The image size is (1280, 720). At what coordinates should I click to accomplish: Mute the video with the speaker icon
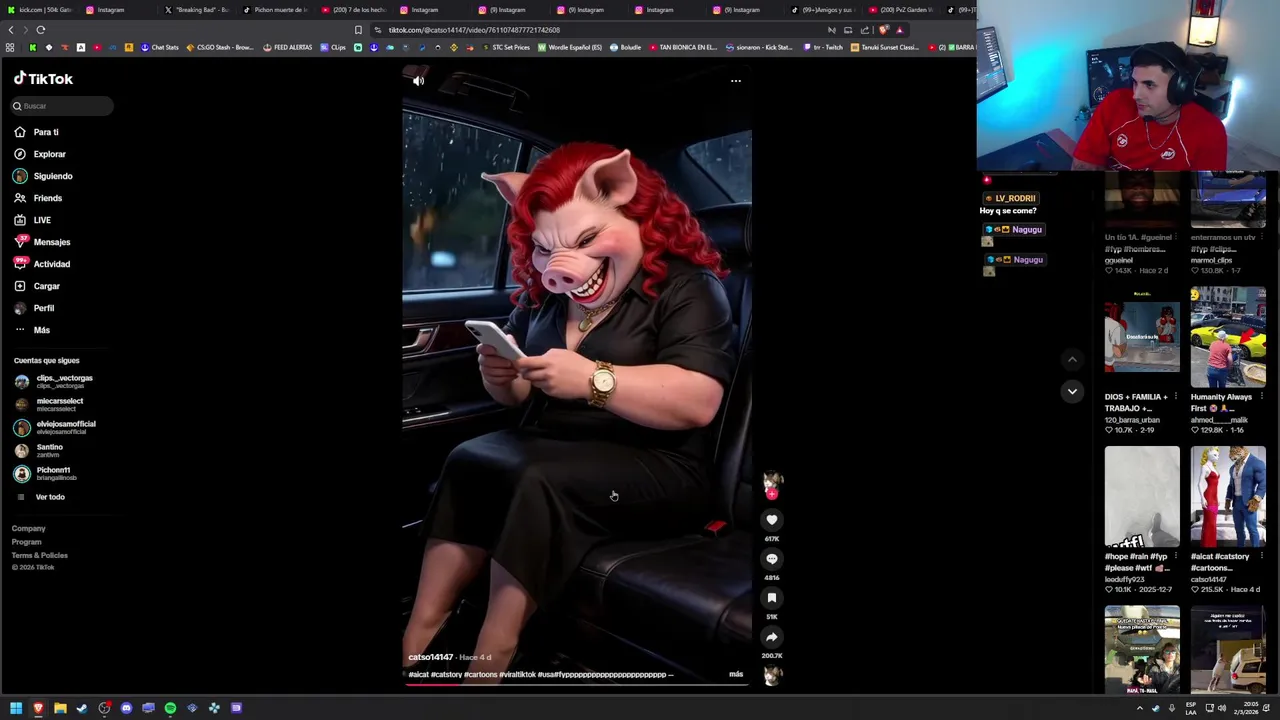[x=418, y=81]
